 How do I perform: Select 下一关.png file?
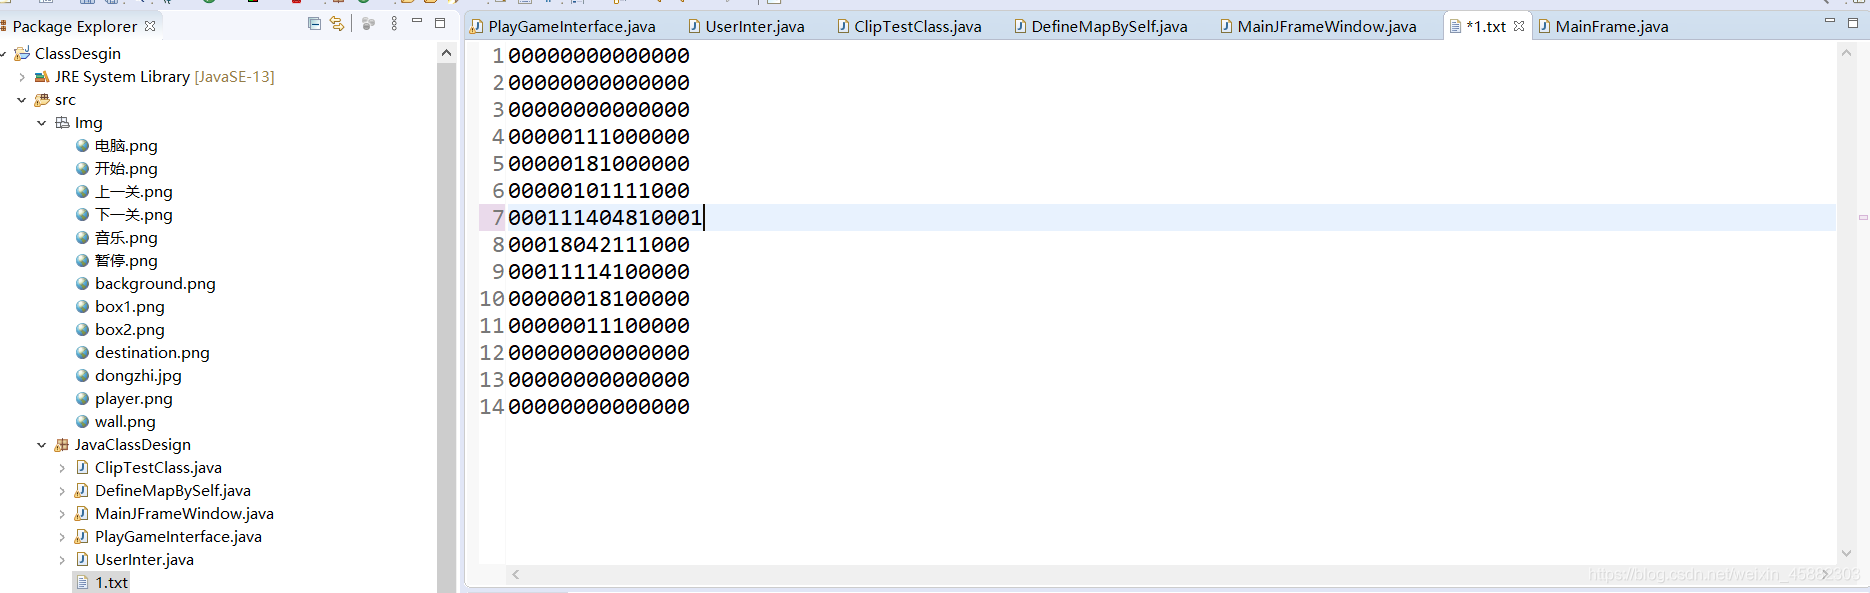(x=134, y=215)
